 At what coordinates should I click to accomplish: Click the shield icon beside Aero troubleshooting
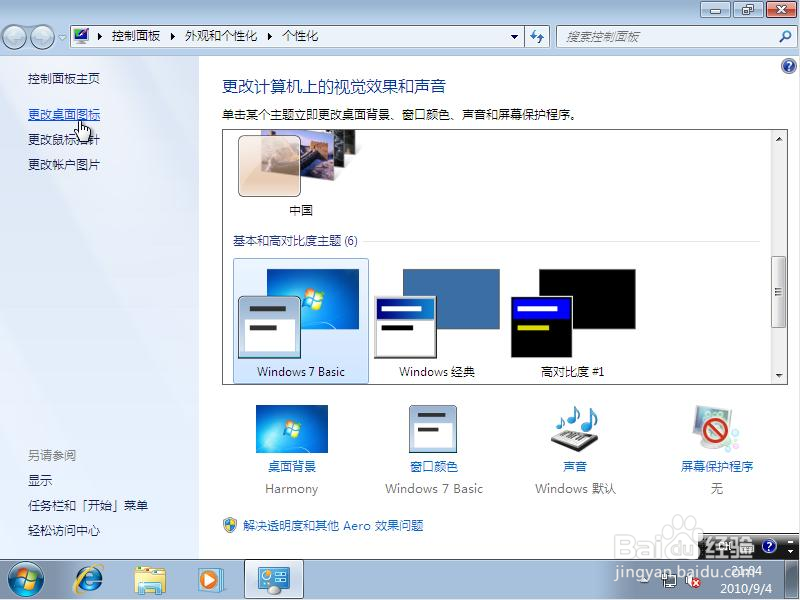(230, 525)
